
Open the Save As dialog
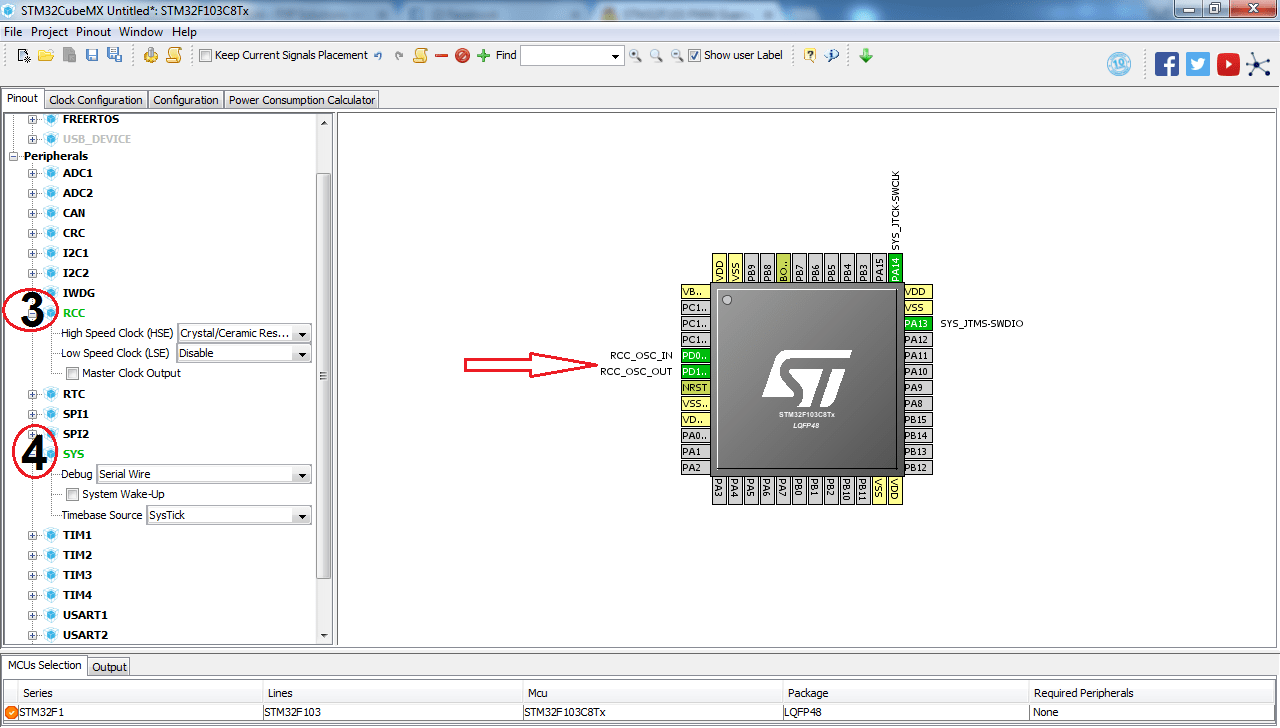[x=112, y=55]
